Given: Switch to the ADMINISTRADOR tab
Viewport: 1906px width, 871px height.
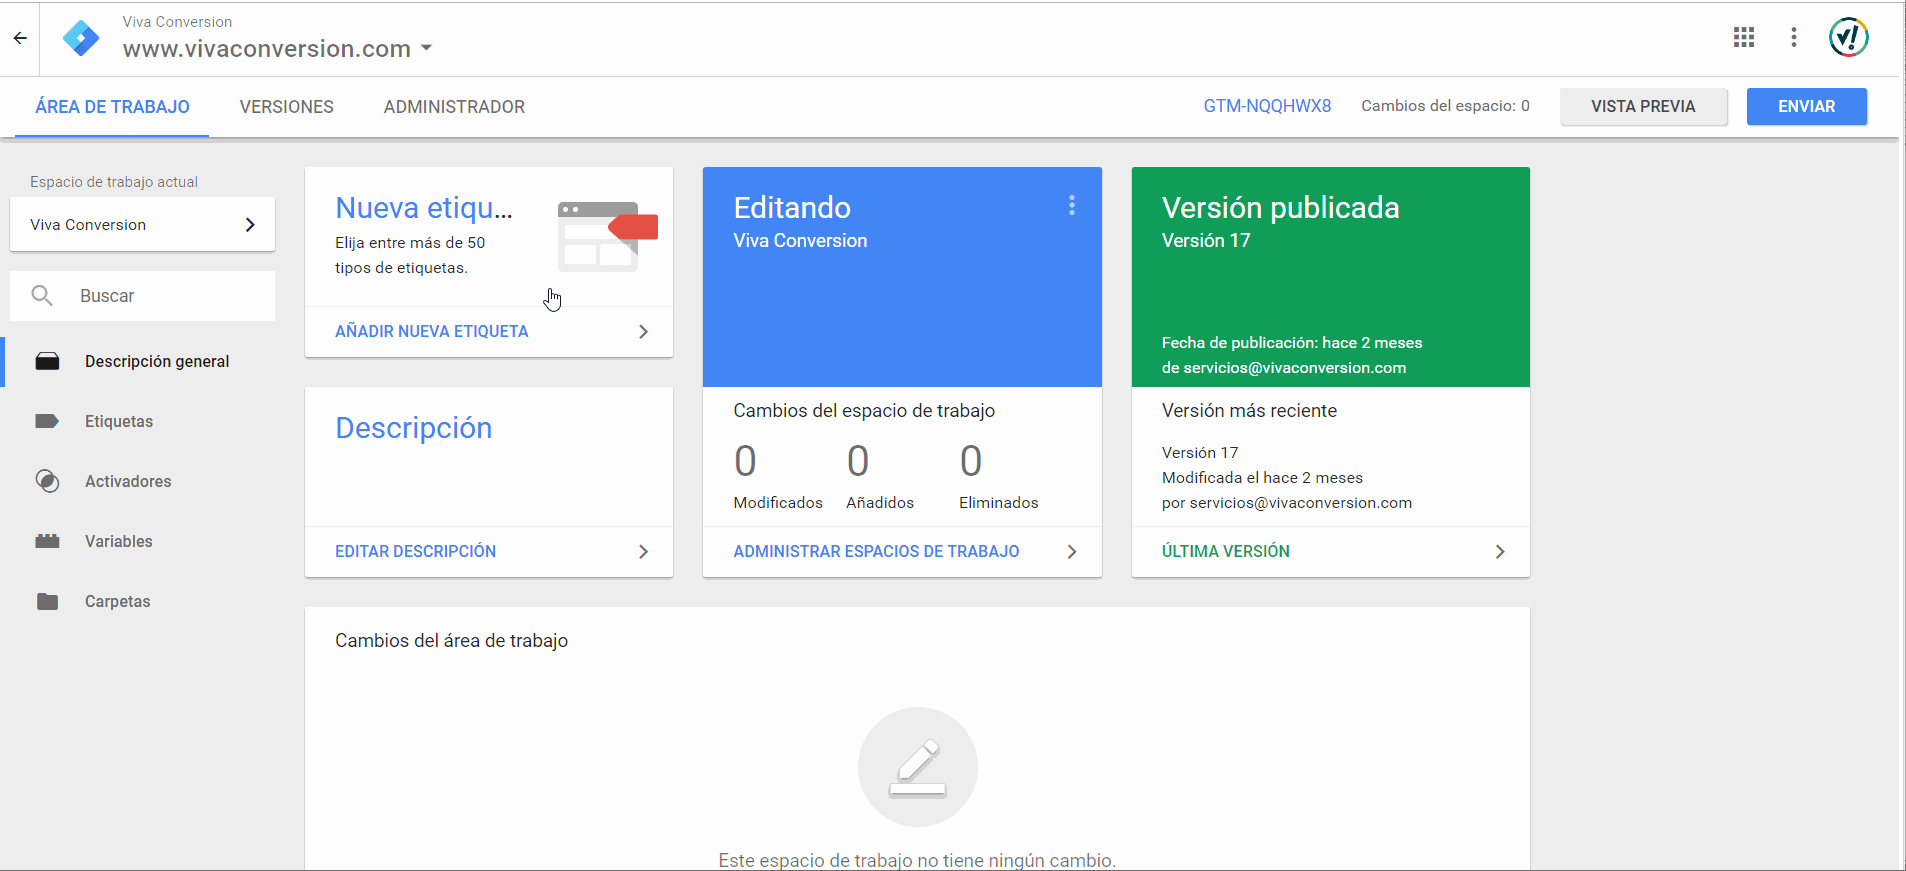Looking at the screenshot, I should [x=454, y=107].
